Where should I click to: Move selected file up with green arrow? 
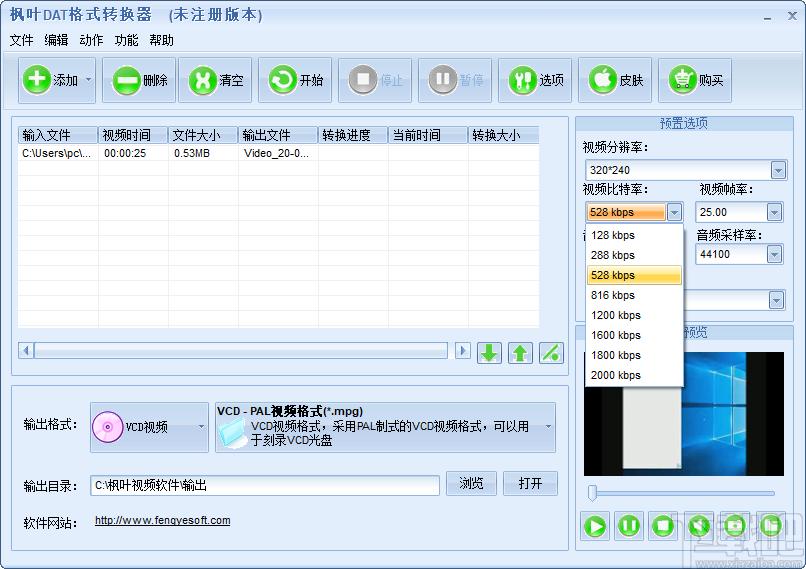(520, 352)
